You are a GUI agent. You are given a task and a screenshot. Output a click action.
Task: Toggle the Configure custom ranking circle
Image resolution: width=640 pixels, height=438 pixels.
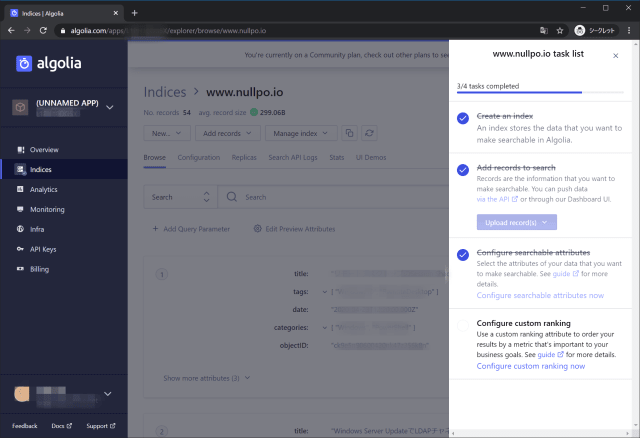(463, 325)
